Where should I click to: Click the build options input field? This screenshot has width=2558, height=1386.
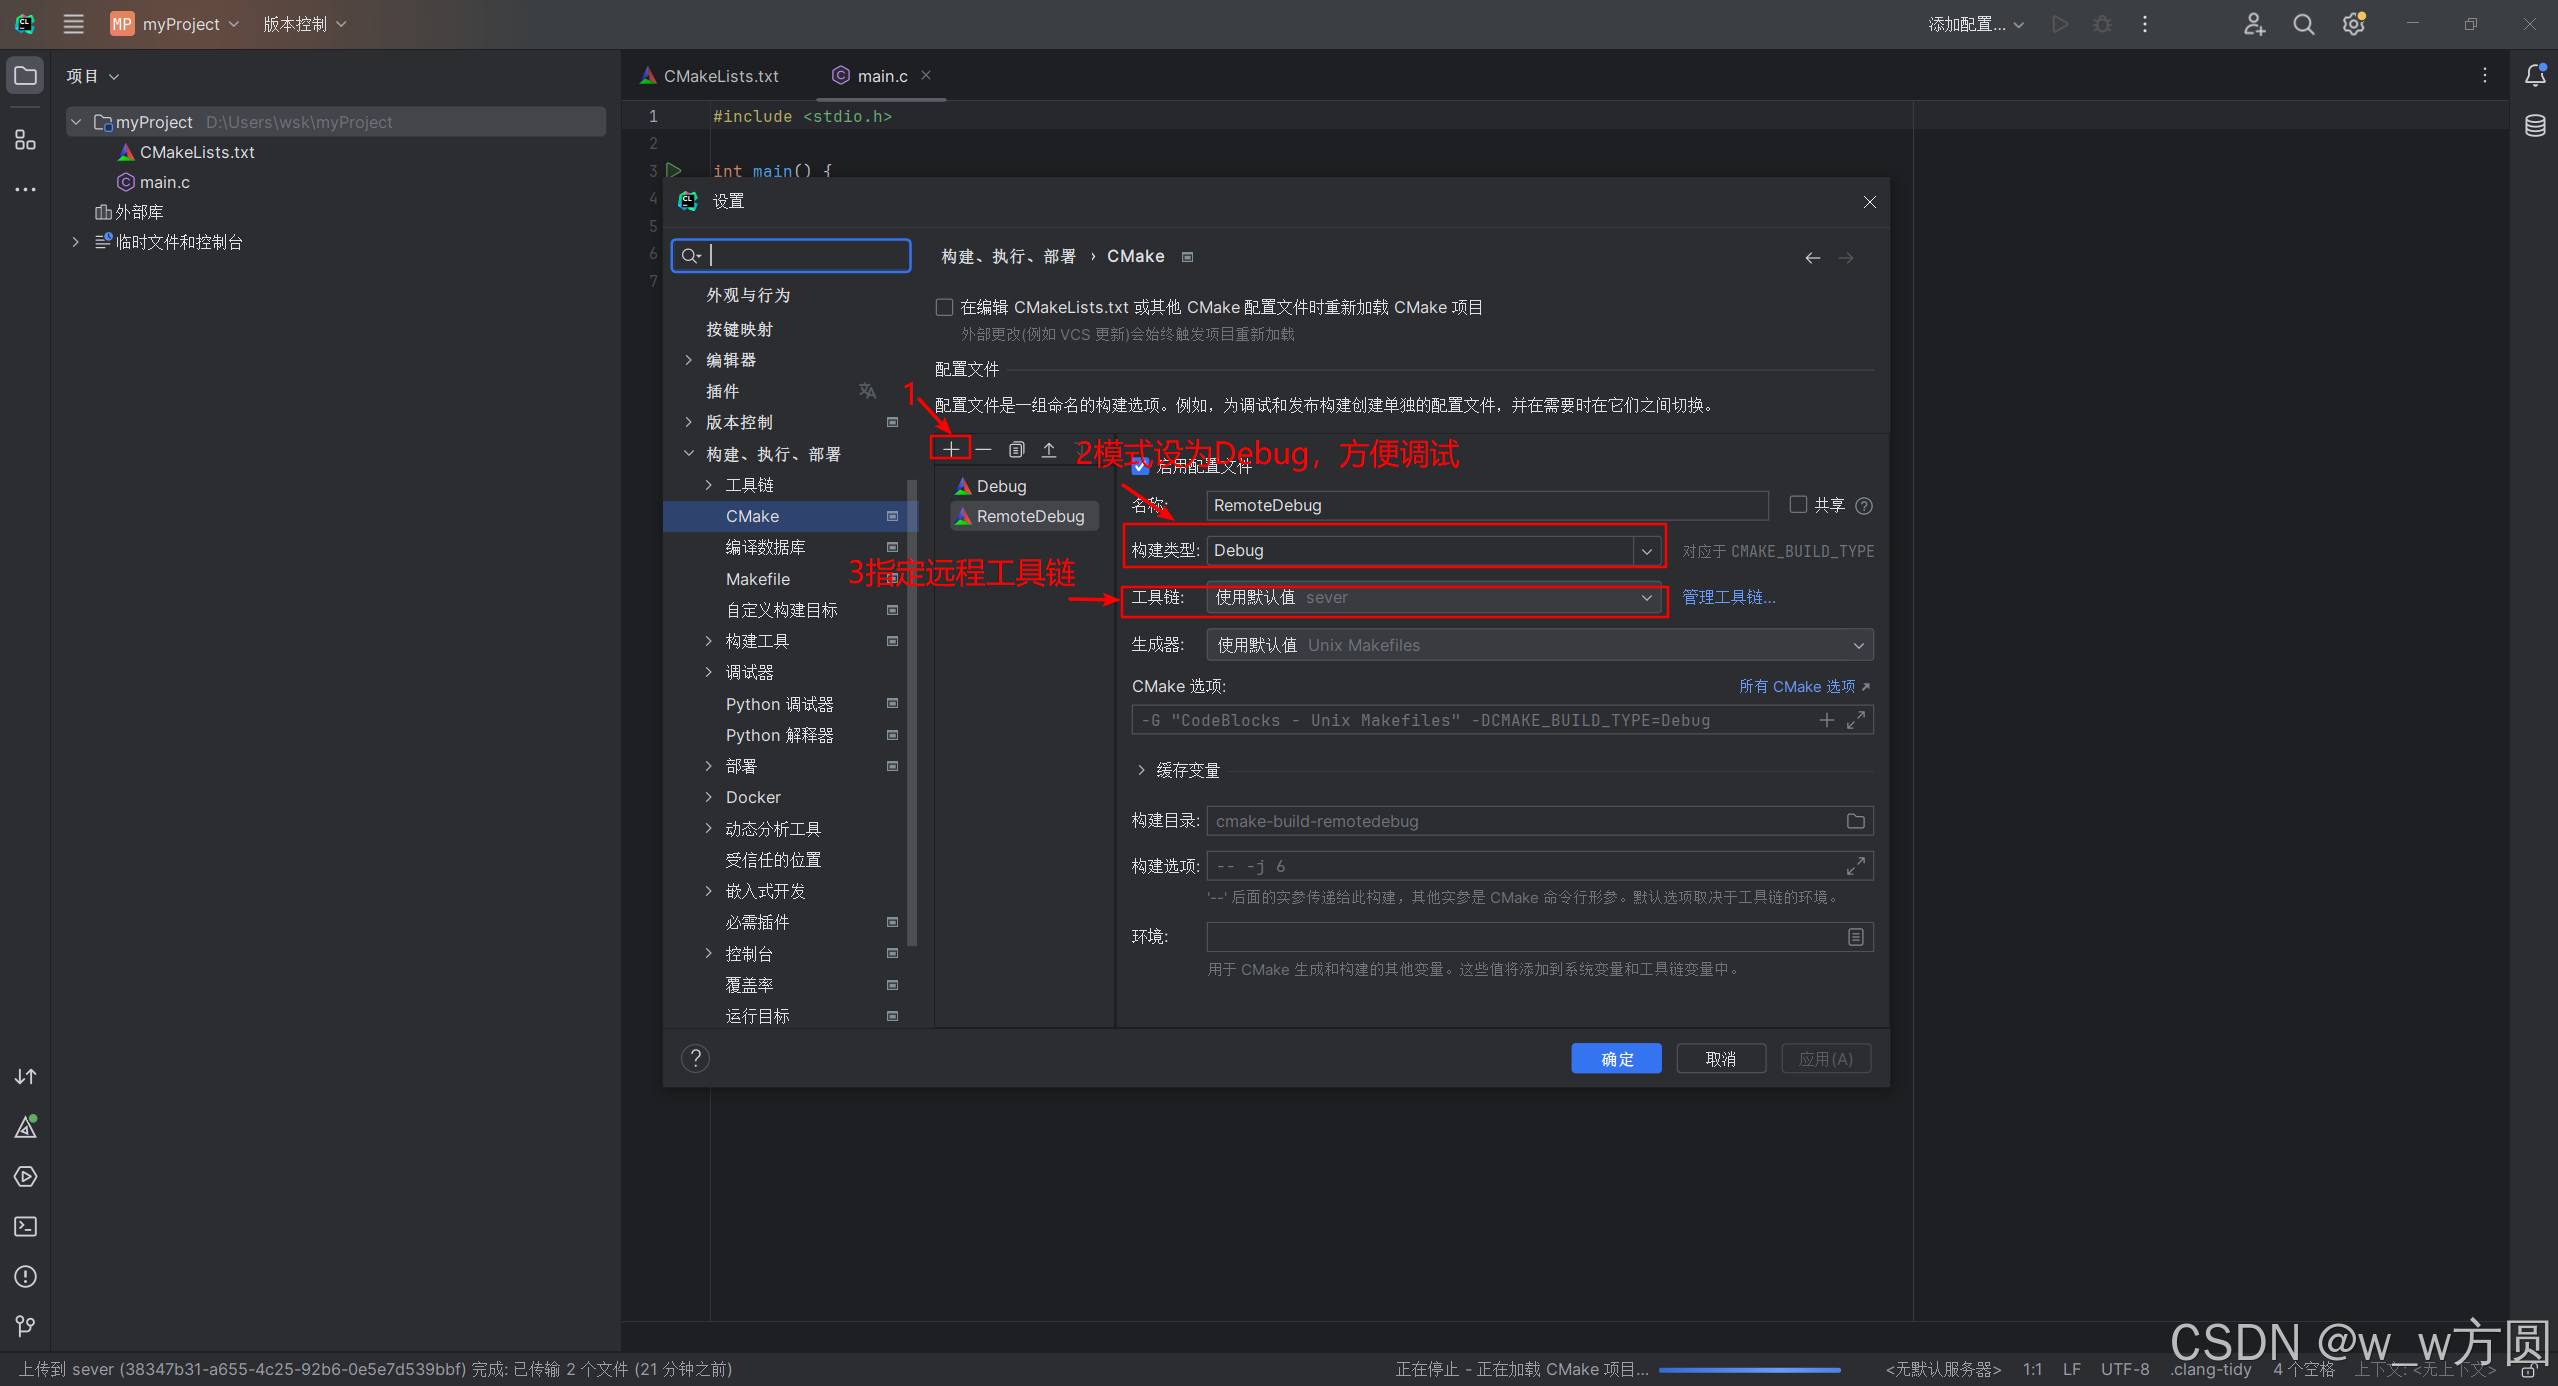[1540, 866]
